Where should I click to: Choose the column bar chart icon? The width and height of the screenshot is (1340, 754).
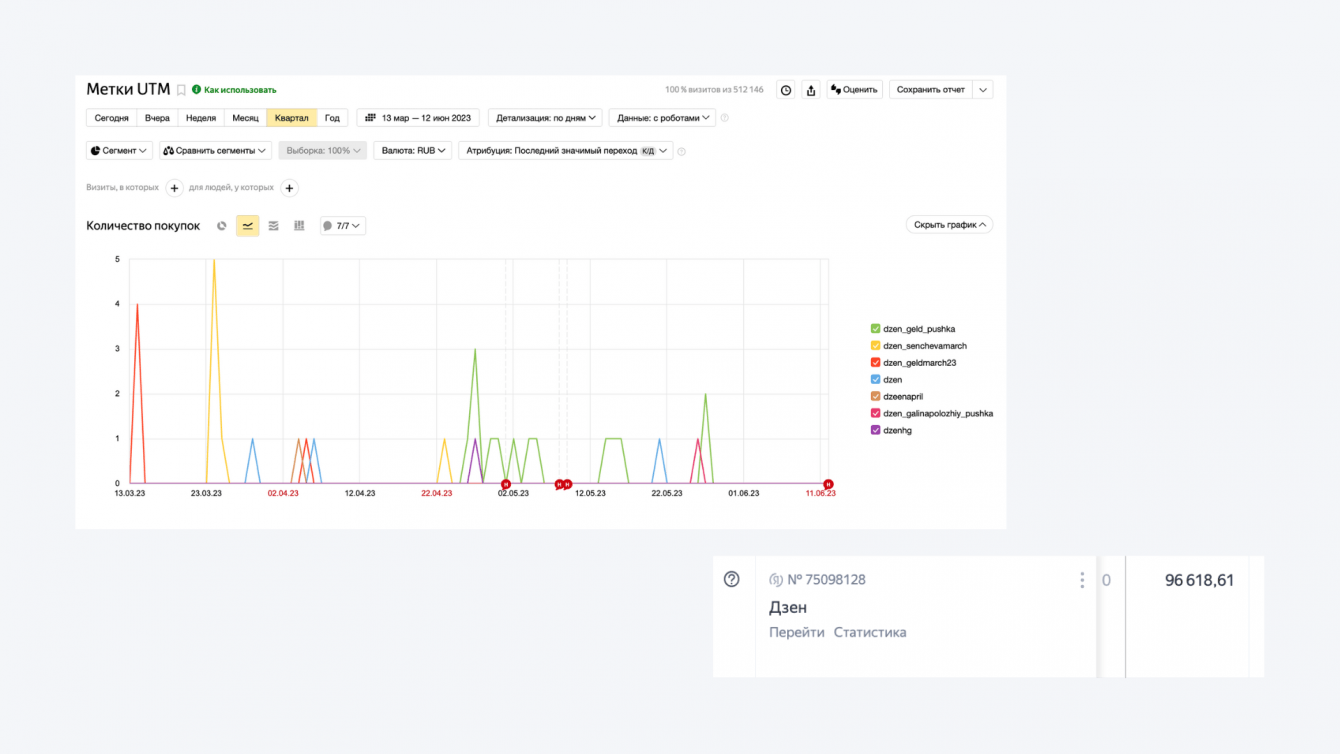(x=299, y=226)
